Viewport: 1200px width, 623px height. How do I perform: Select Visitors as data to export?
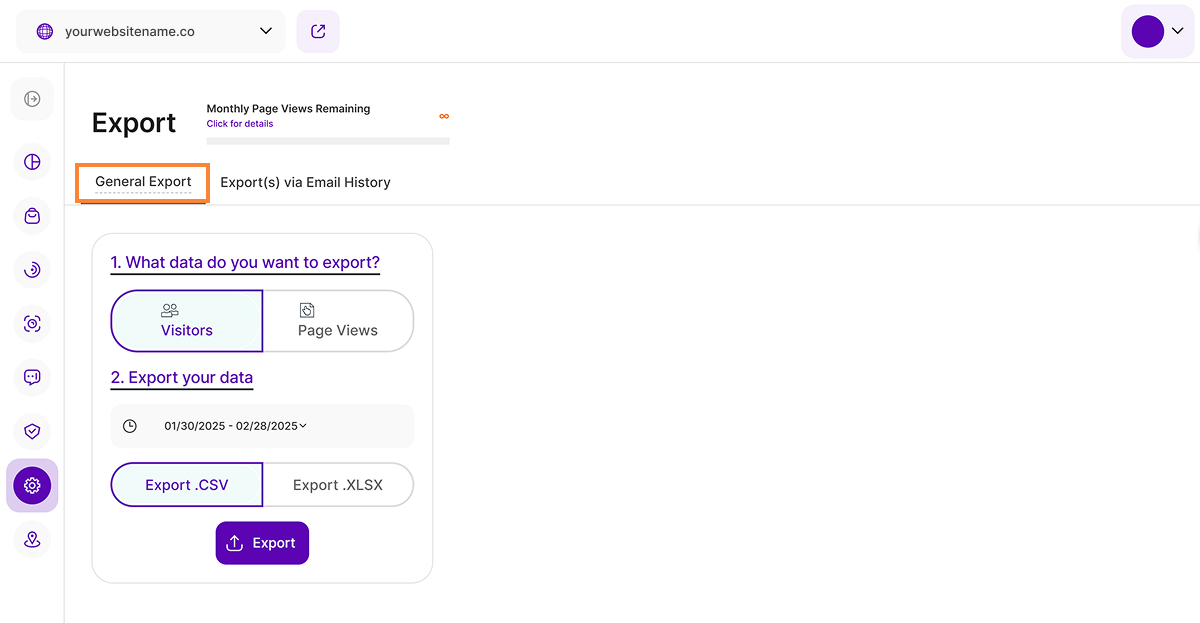coord(187,321)
